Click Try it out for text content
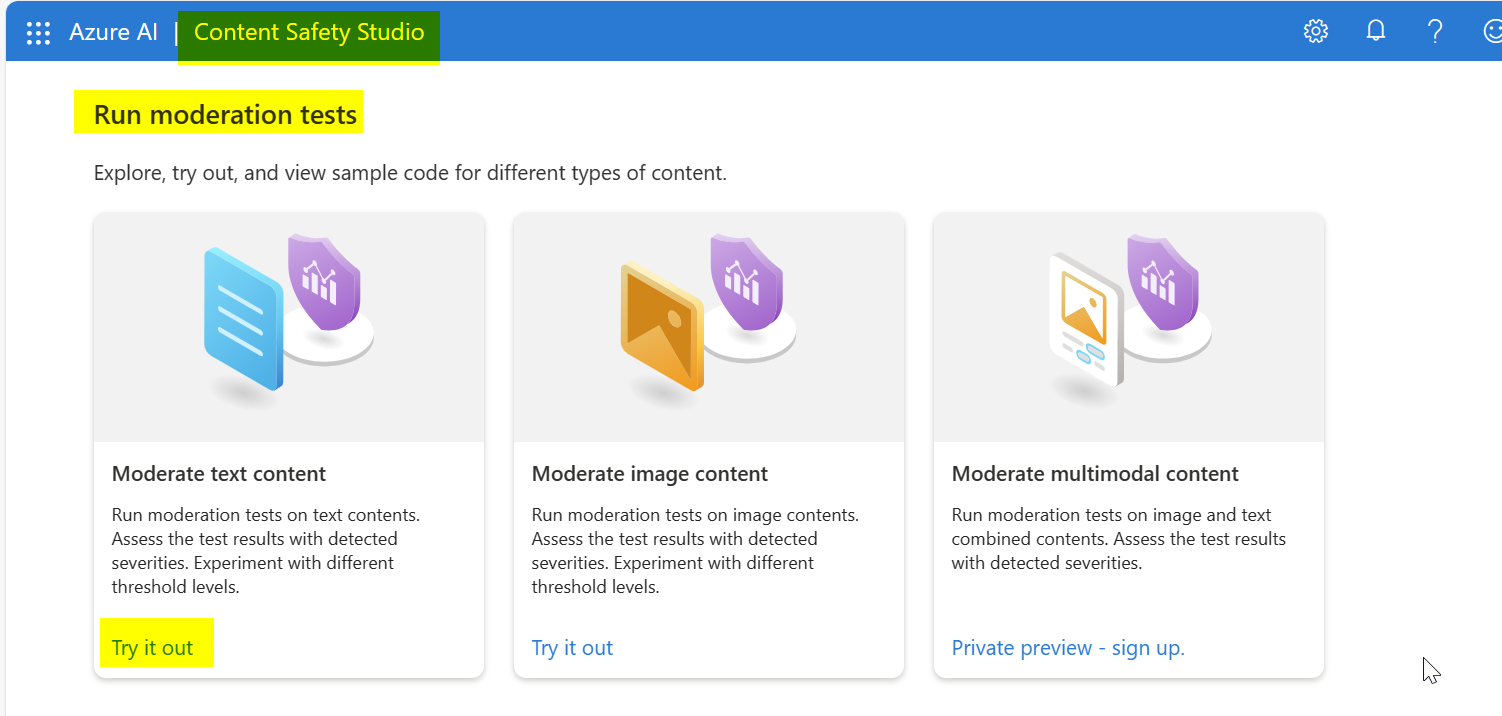 152,648
